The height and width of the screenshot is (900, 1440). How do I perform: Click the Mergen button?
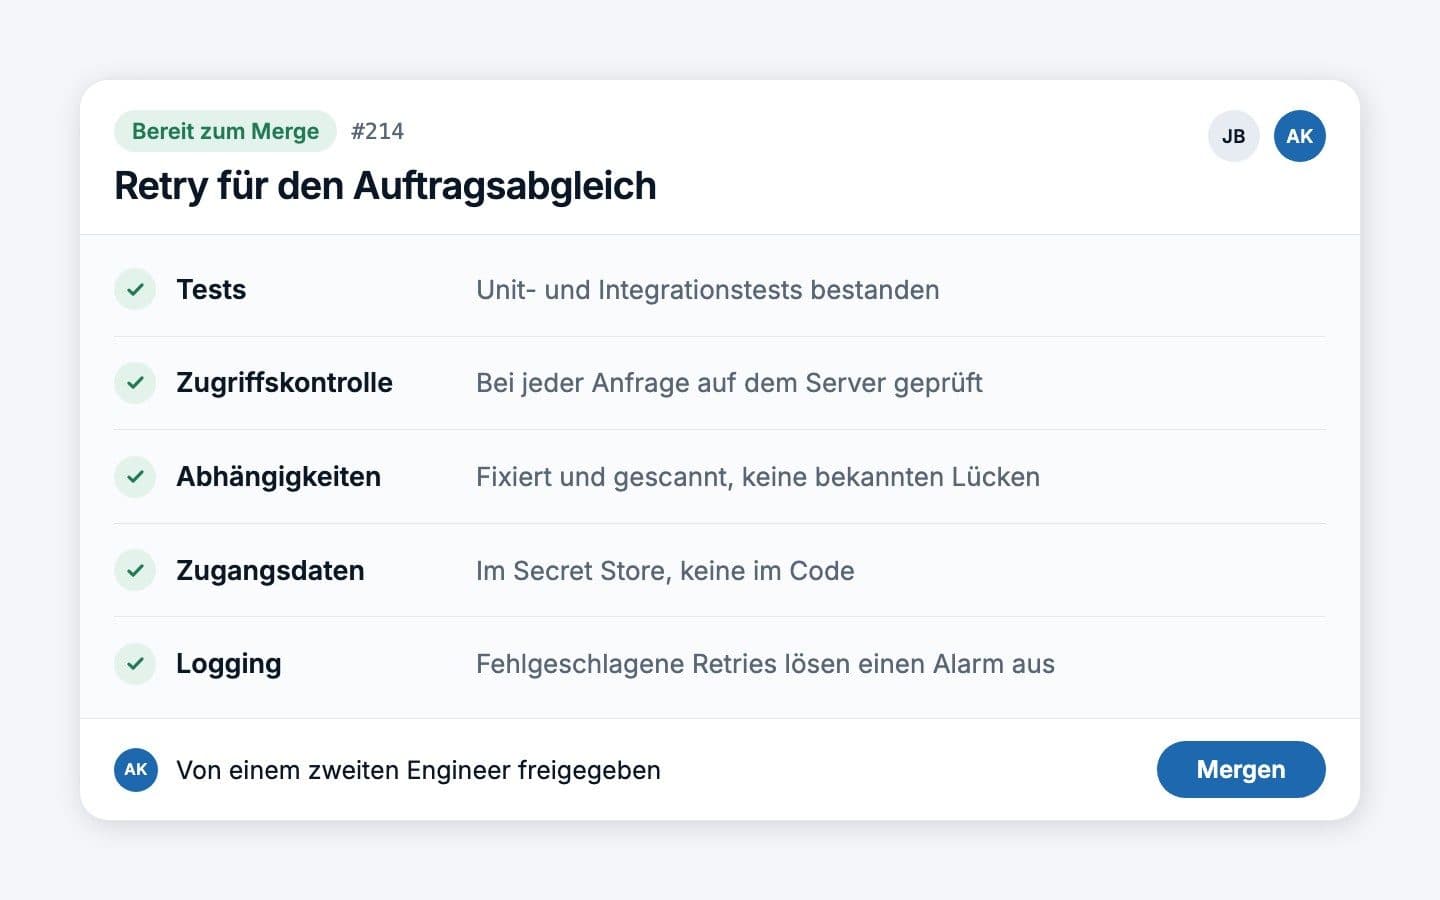coord(1241,769)
